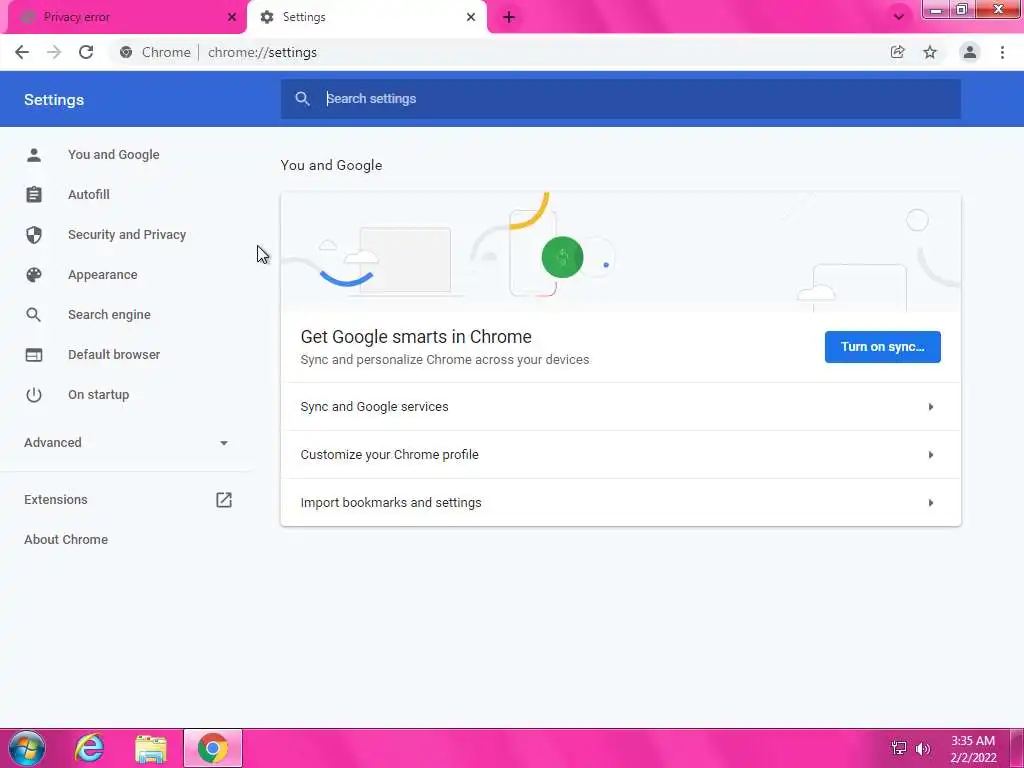Open the tab search dropdown arrow

[899, 17]
